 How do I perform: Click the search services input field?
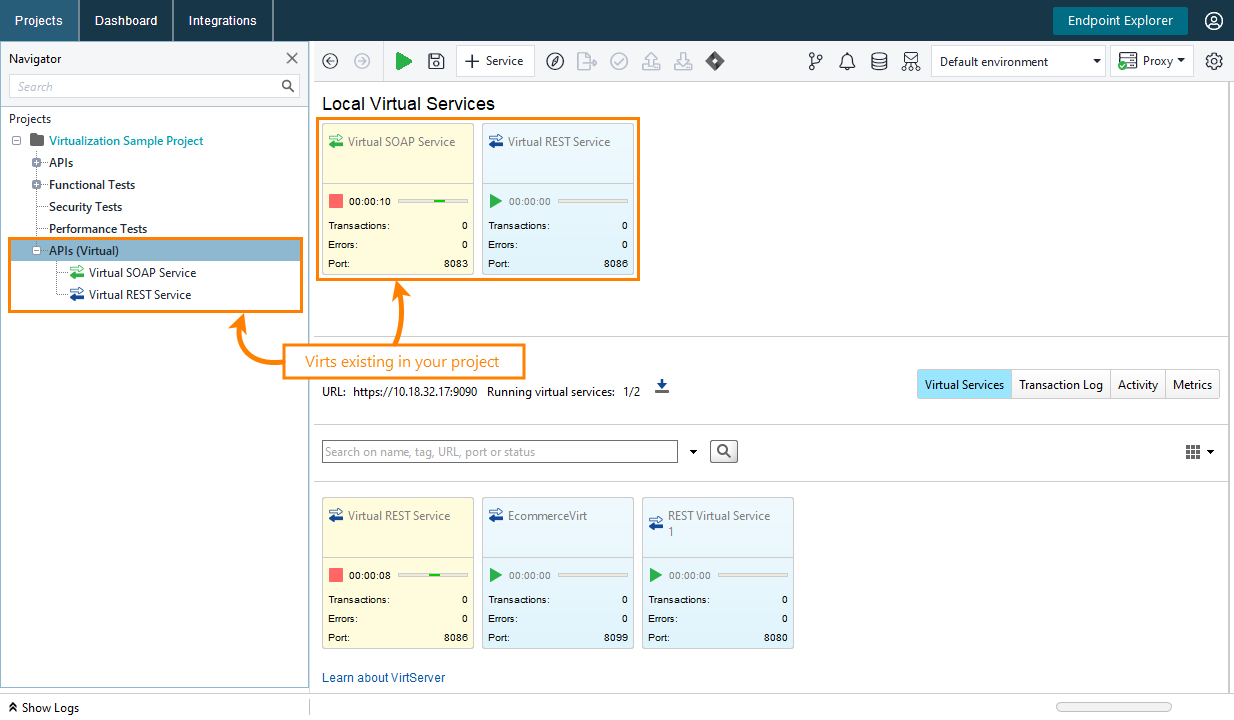click(x=499, y=451)
